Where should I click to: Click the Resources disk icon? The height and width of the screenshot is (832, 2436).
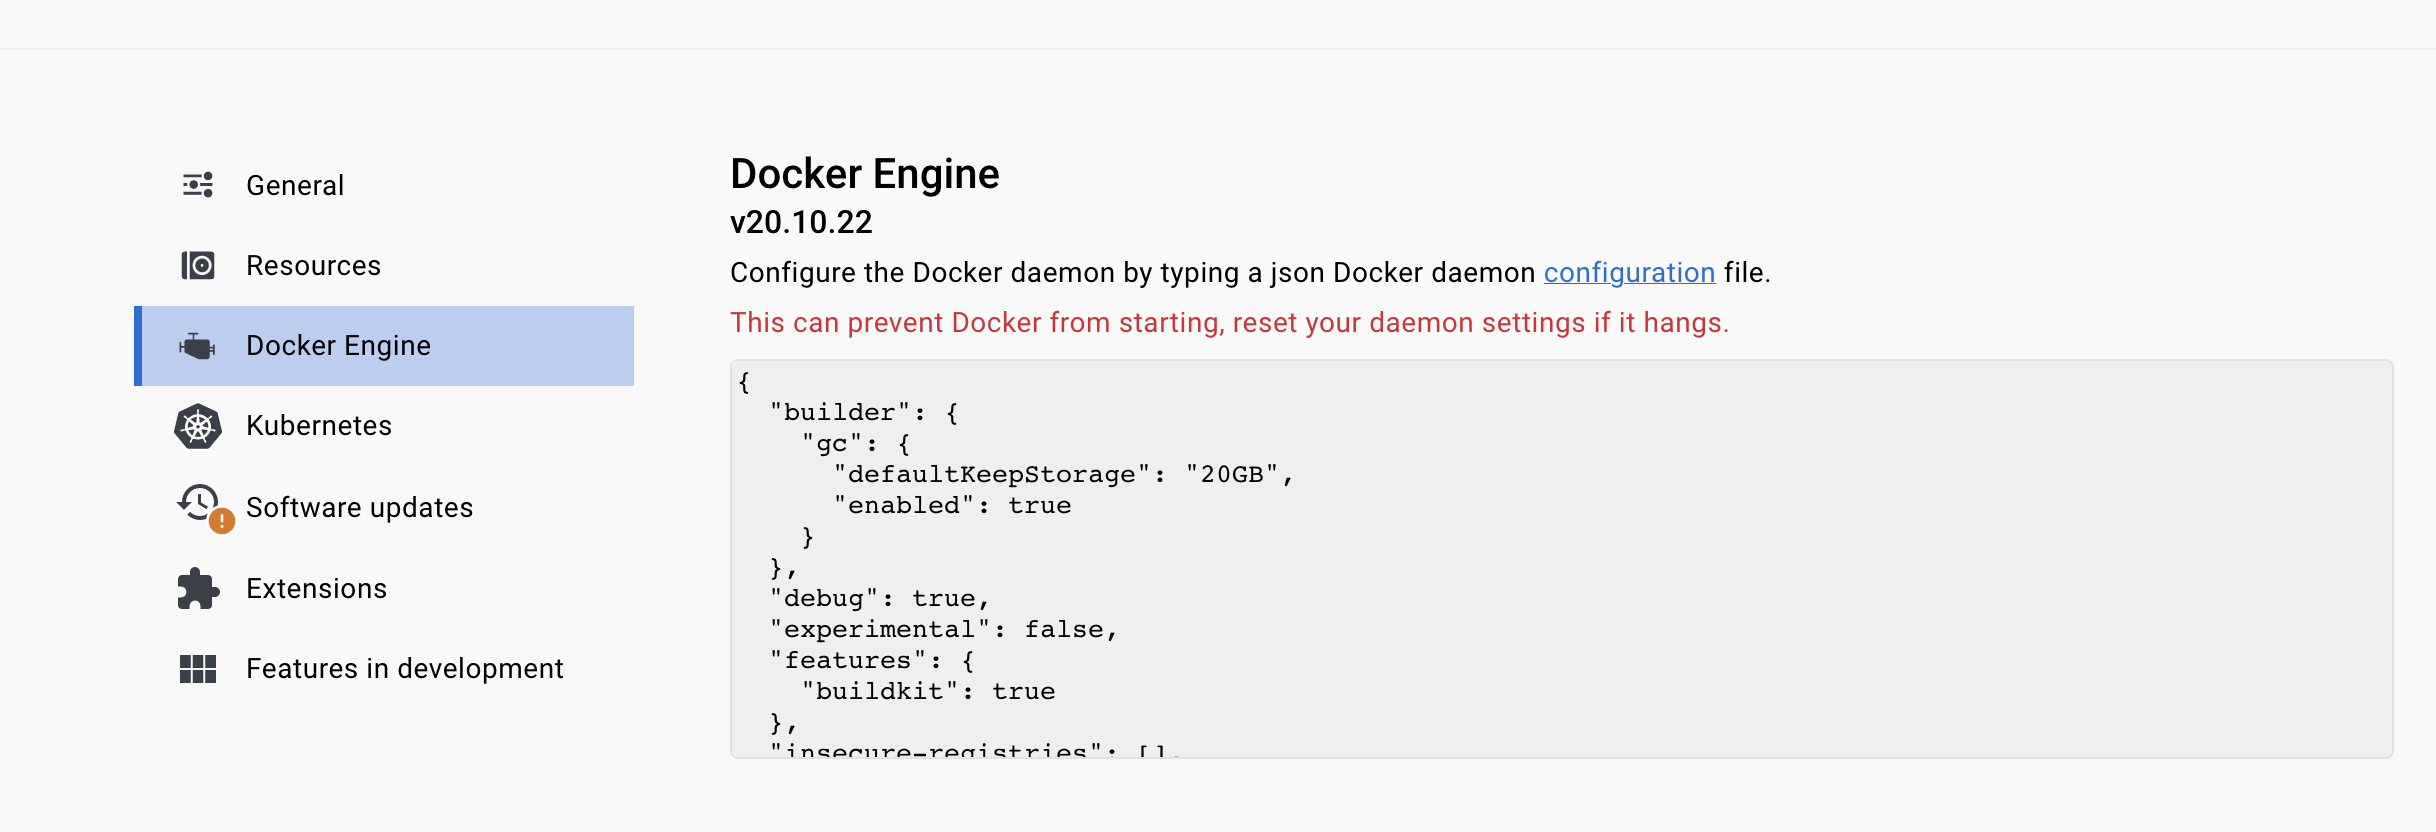click(198, 265)
